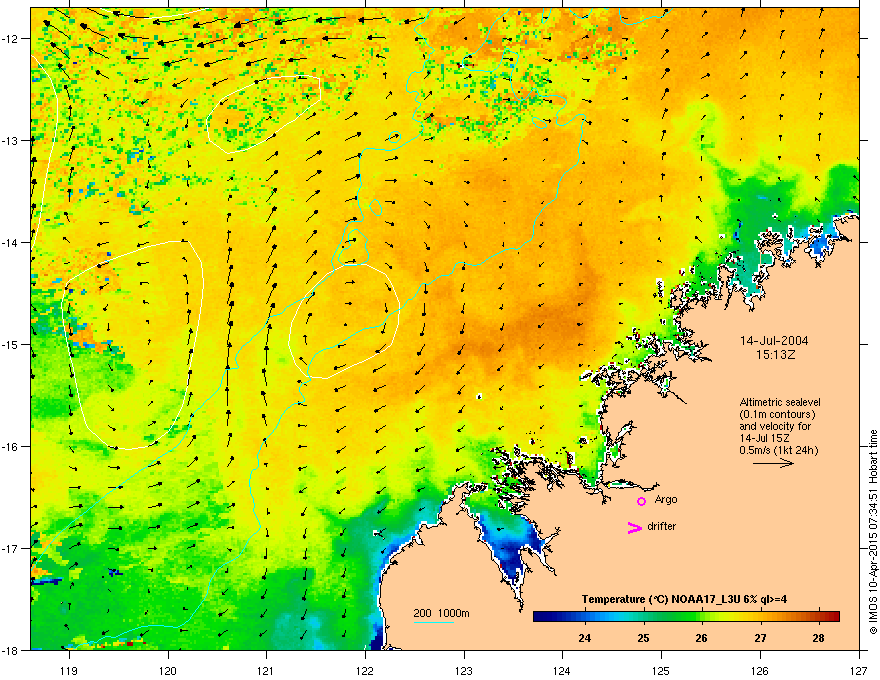Click the time text 15:13Z
880x680 pixels.
(x=775, y=355)
